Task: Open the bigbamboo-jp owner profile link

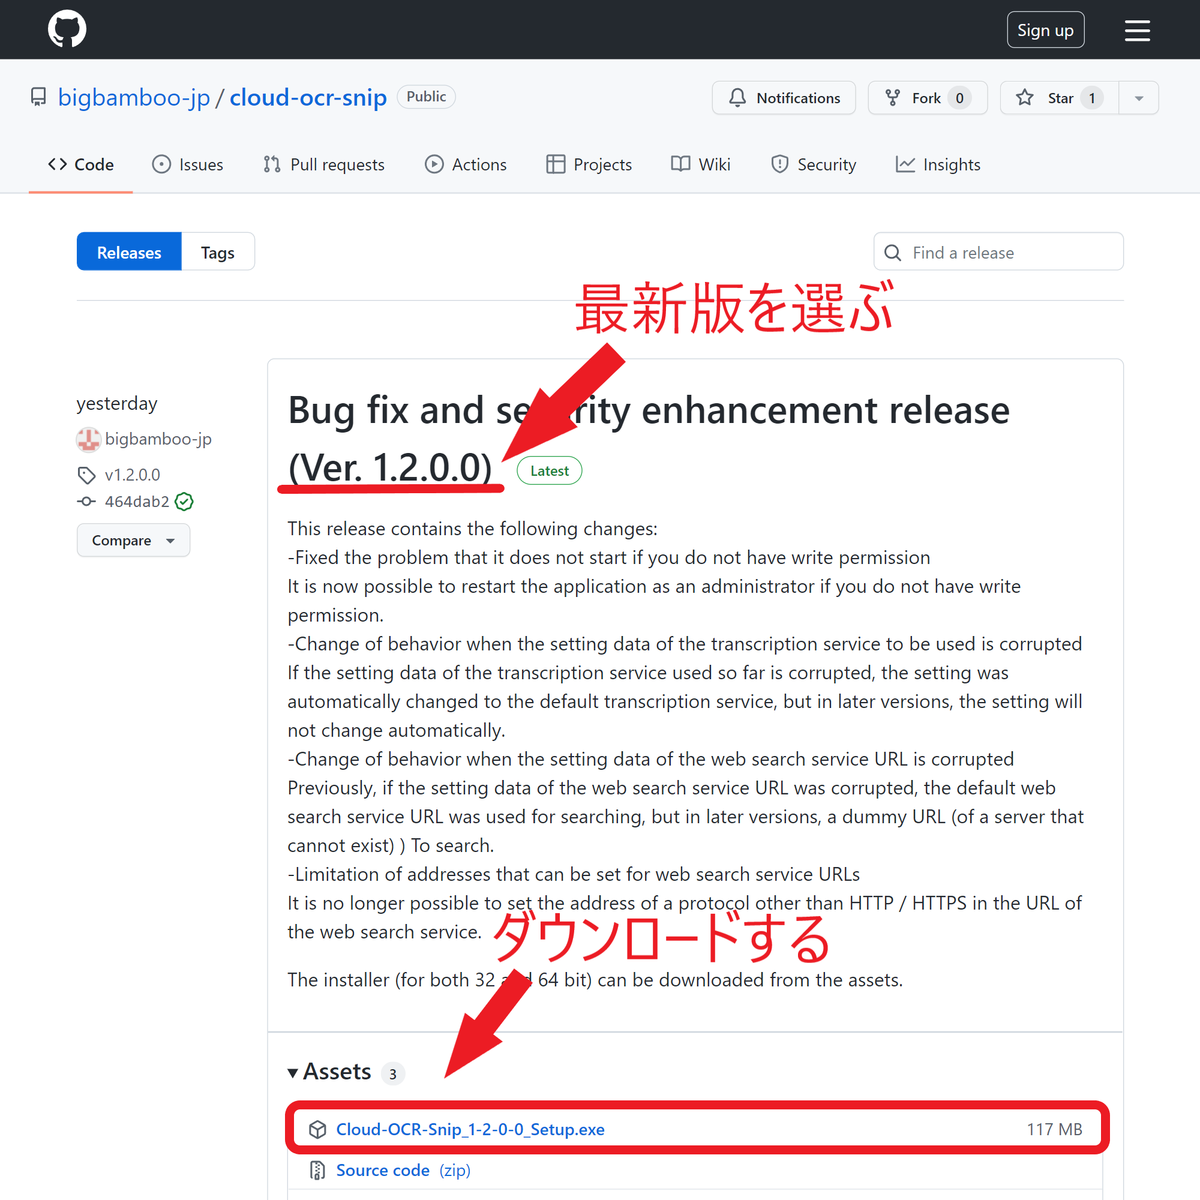Action: point(134,97)
